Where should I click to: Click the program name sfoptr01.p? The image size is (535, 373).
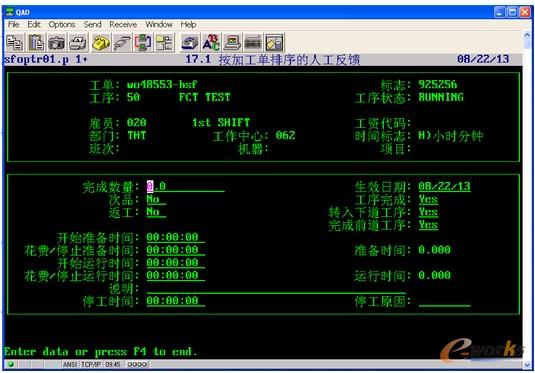click(x=36, y=59)
